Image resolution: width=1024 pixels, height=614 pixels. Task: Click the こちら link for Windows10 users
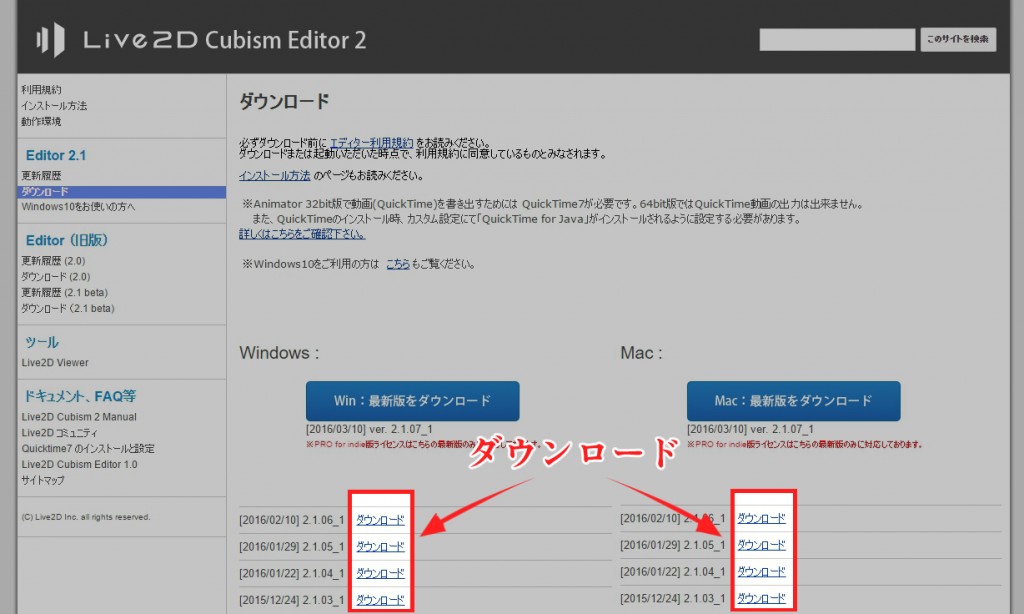tap(398, 264)
